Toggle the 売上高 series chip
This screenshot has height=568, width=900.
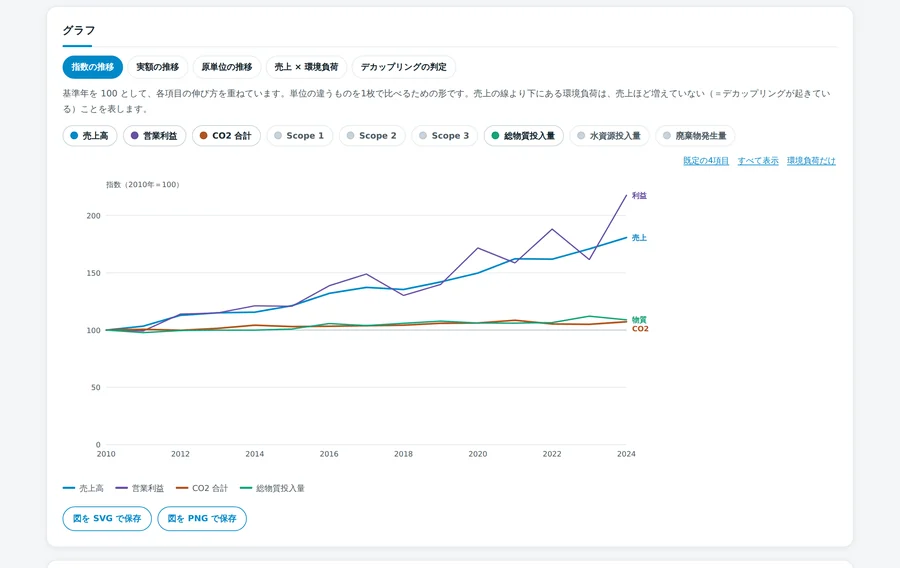coord(90,136)
